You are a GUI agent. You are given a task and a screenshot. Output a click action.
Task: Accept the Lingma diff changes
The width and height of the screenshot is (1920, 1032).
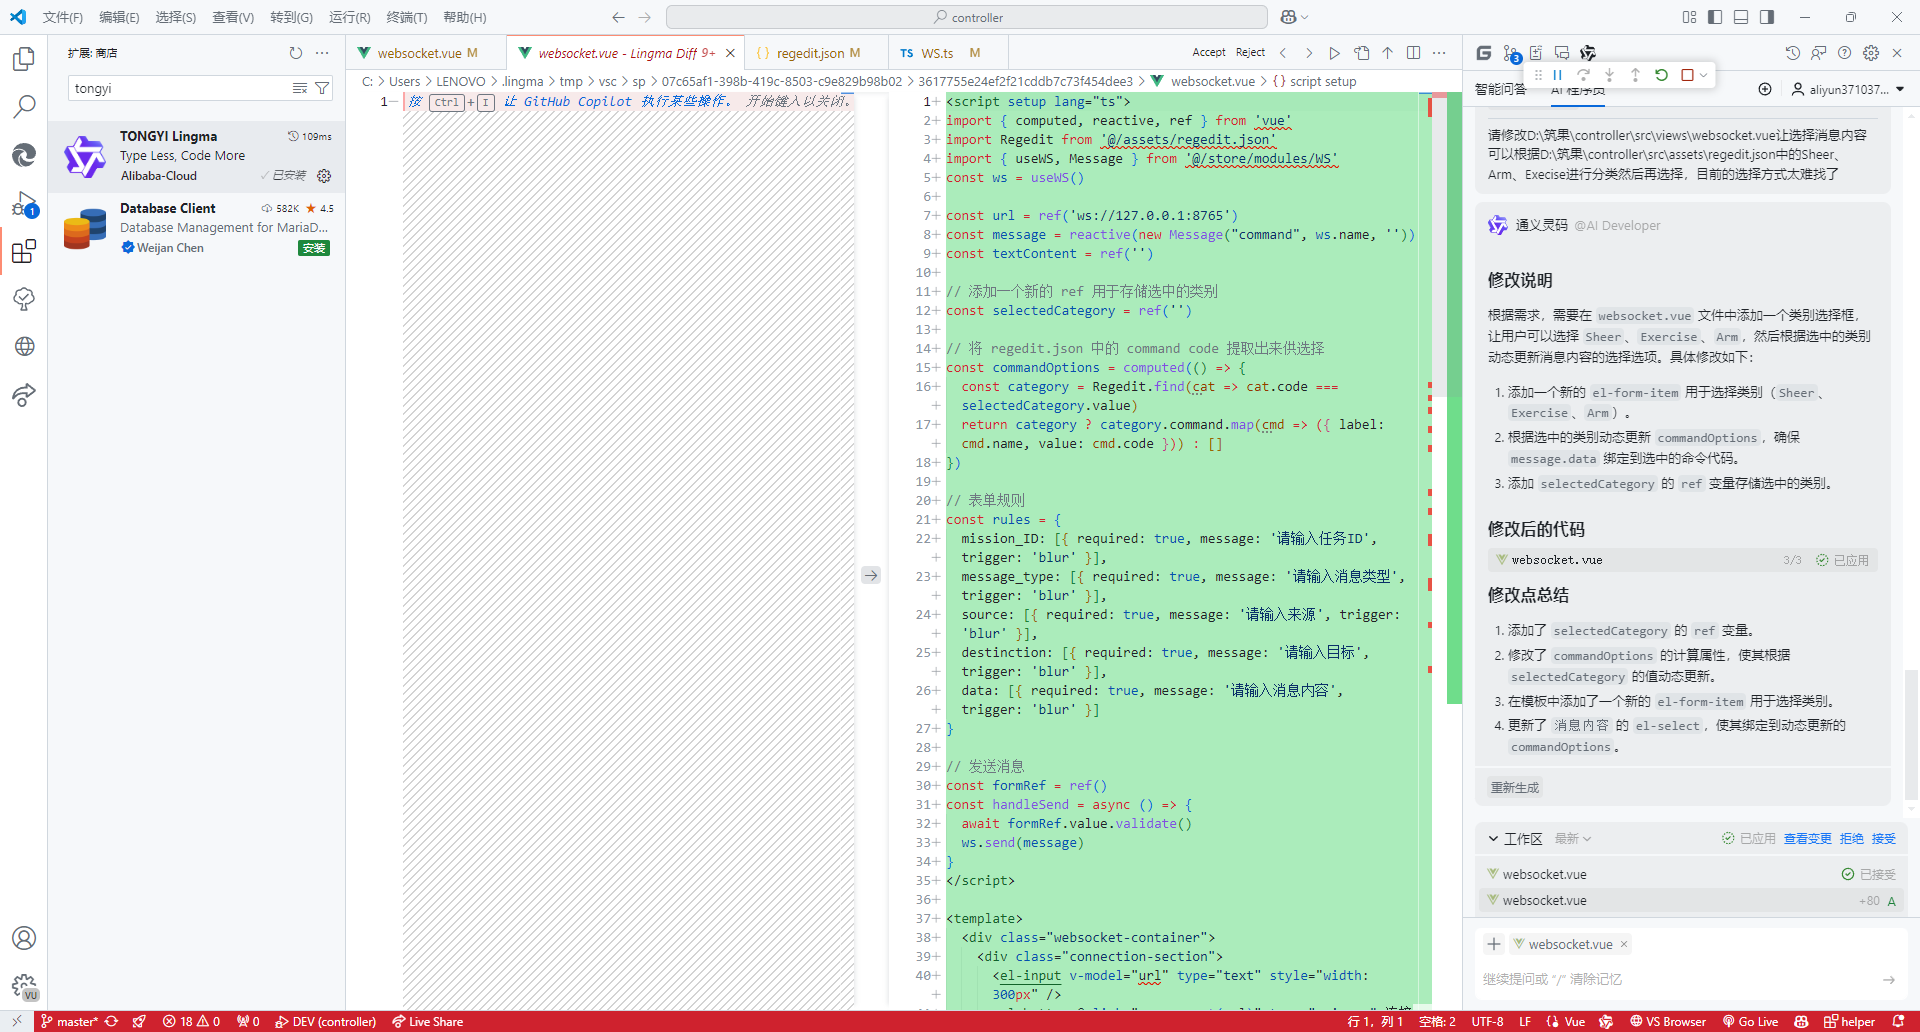(1208, 53)
